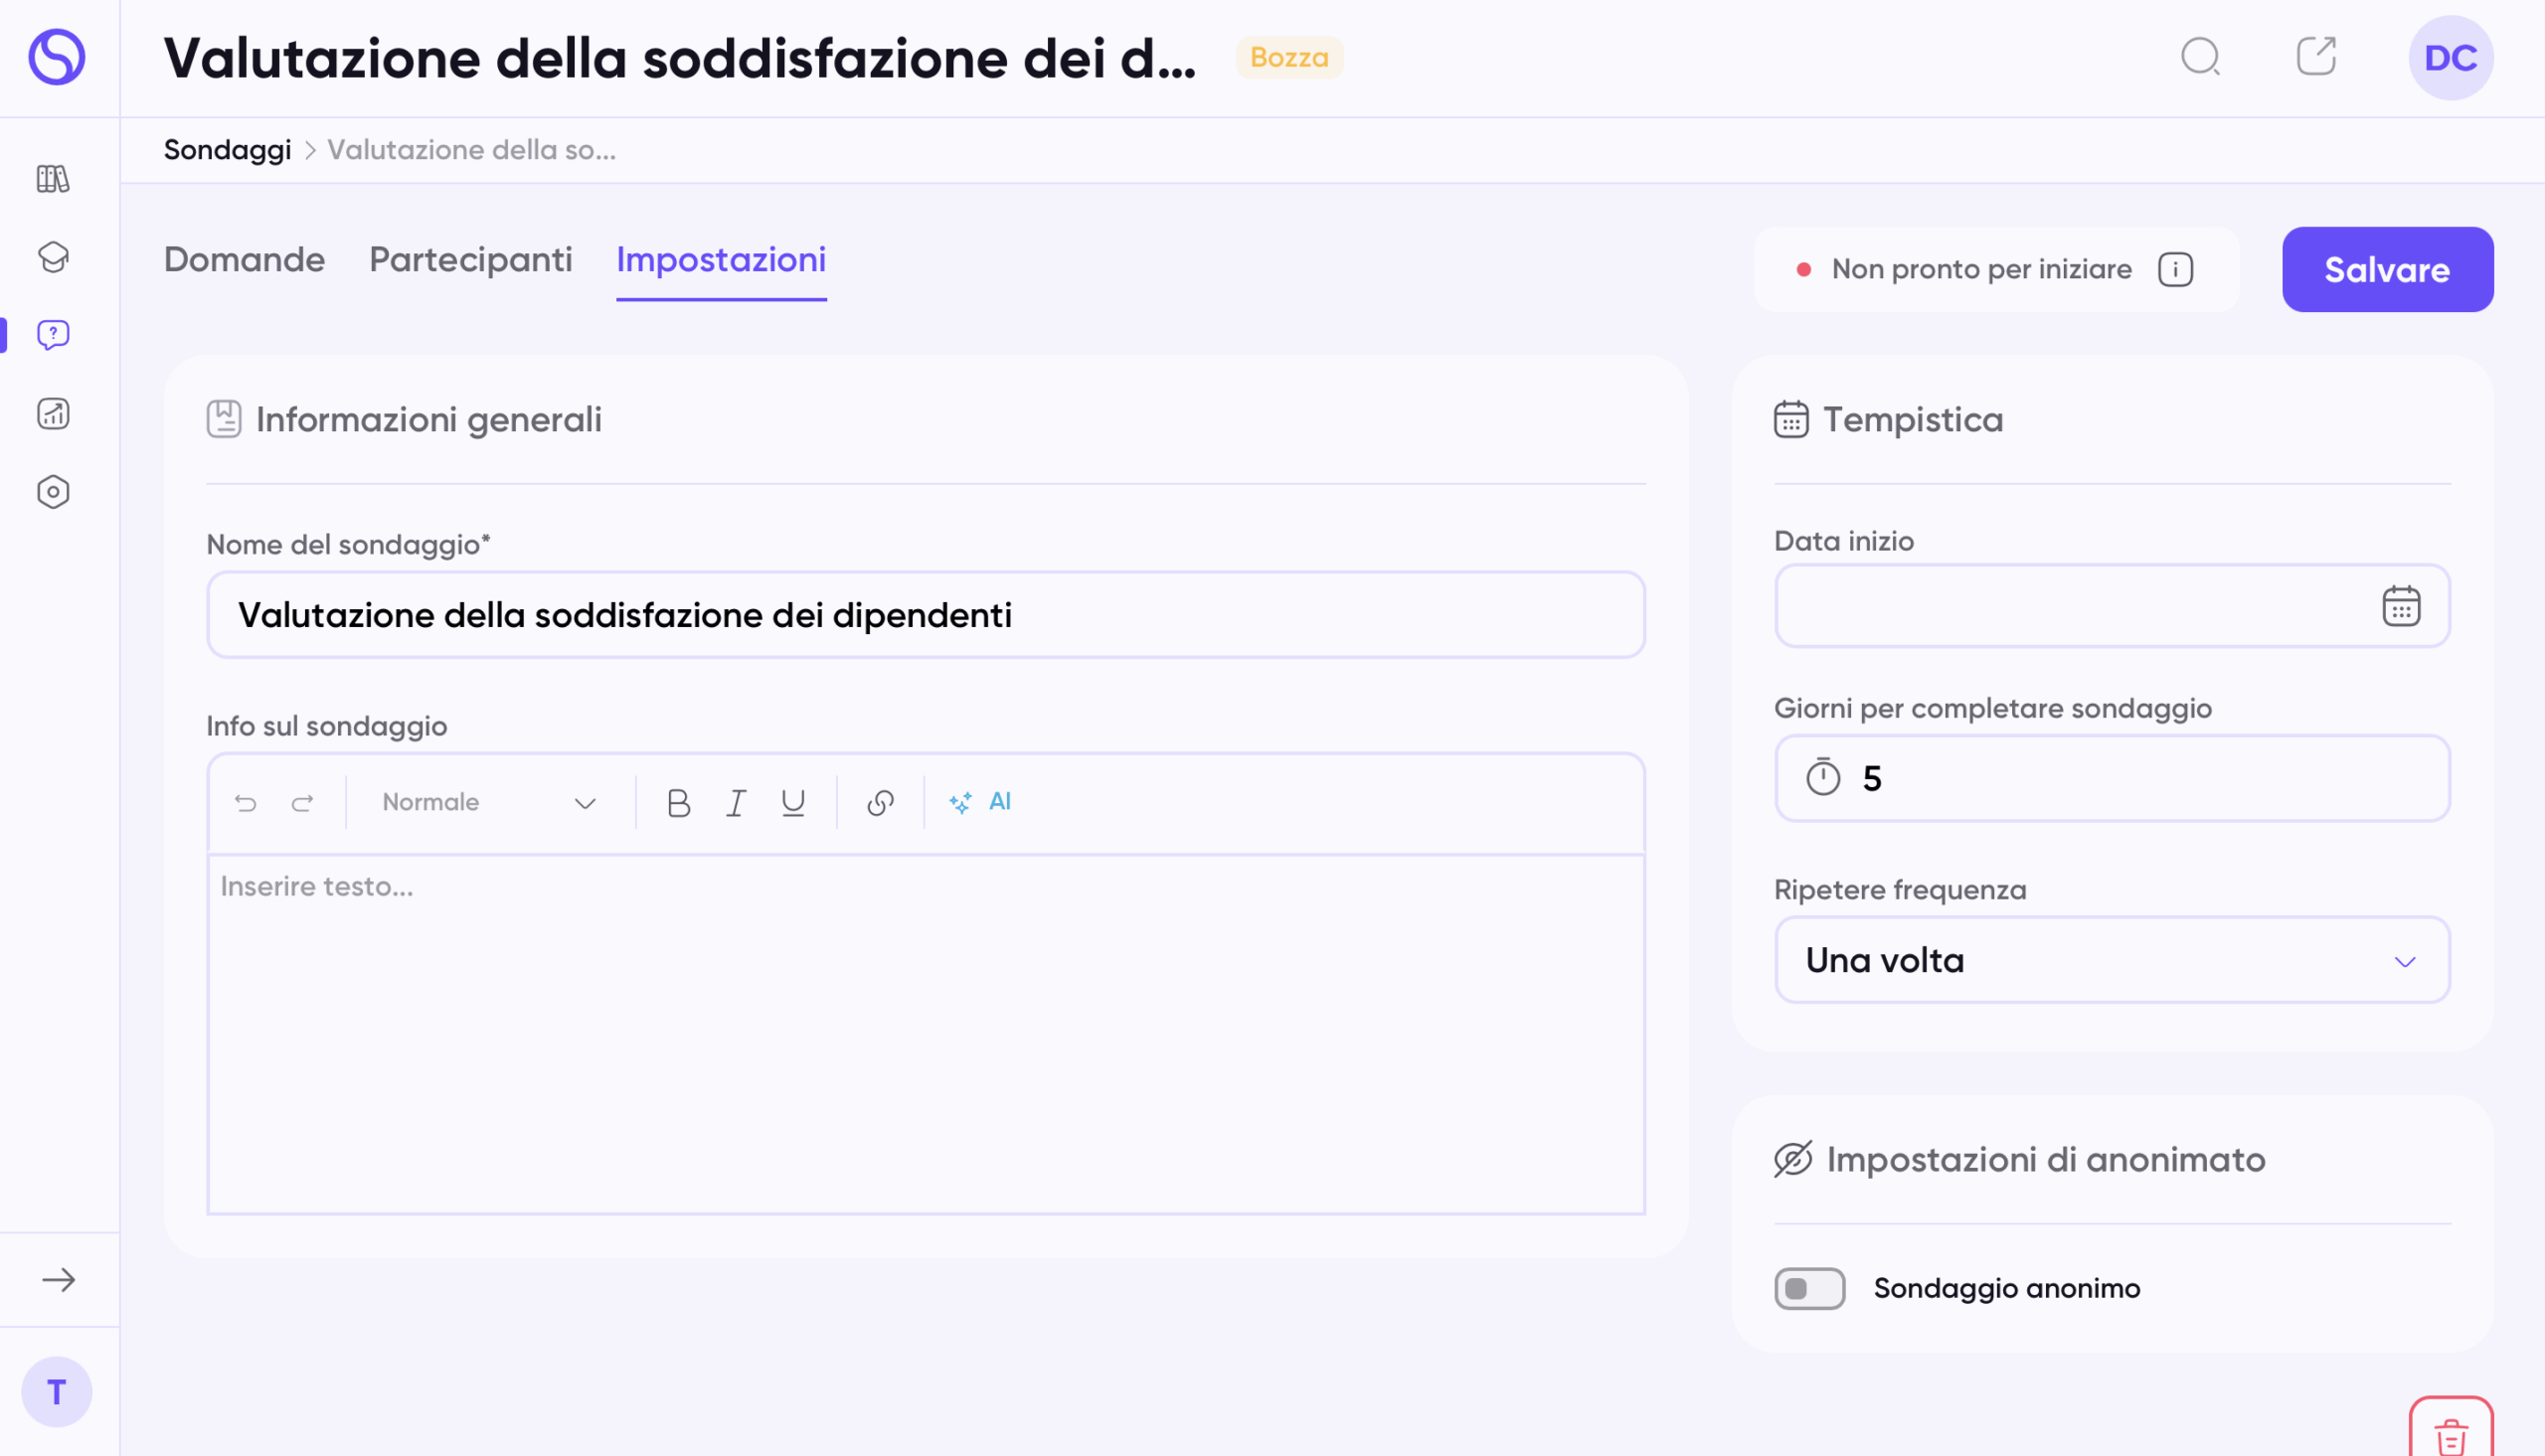Viewport: 2545px width, 1456px height.
Task: Go to Sondaggi in the breadcrumb
Action: pos(227,150)
